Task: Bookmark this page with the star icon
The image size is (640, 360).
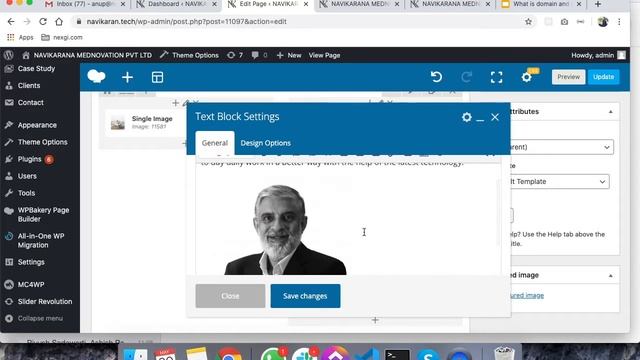Action: pos(529,22)
